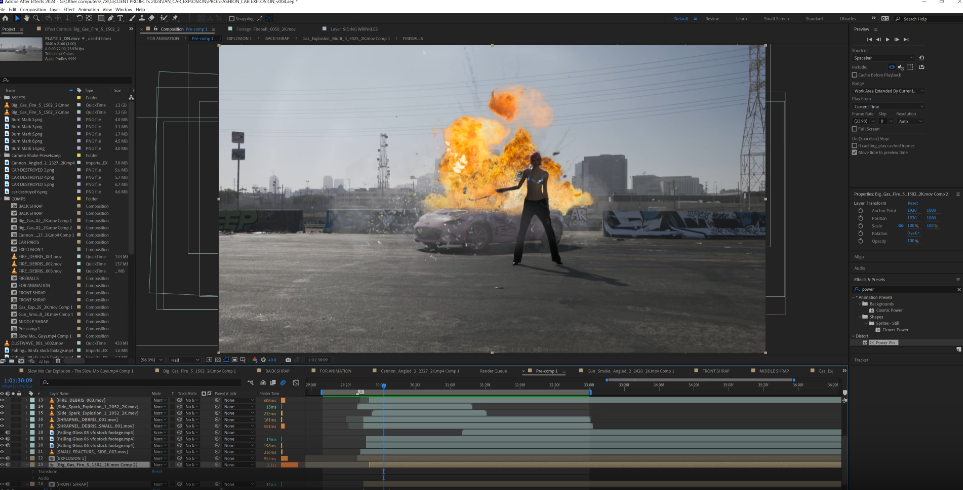Click Reset beside Transform in timeline
This screenshot has width=963, height=490.
(157, 472)
